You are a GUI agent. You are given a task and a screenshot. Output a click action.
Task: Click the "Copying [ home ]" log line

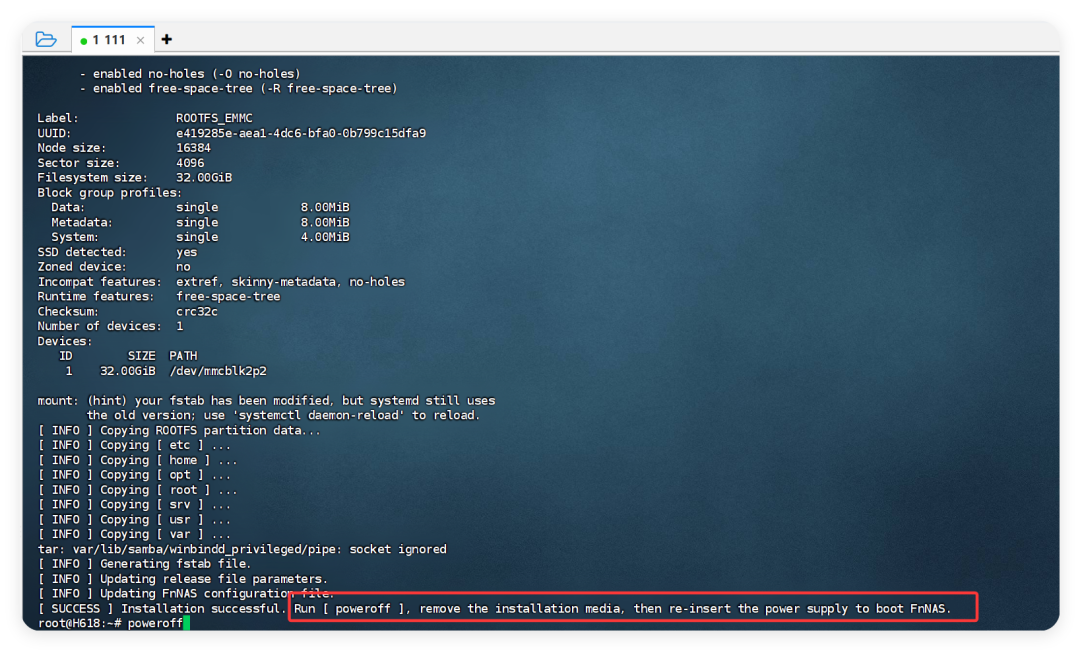coord(138,460)
